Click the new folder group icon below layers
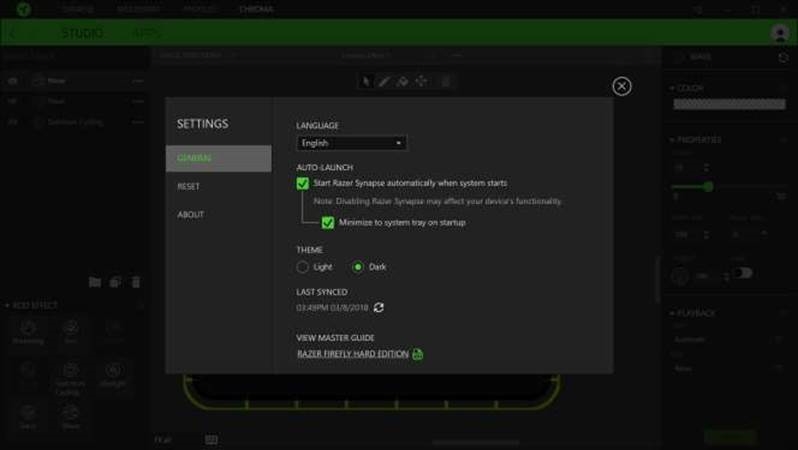The height and width of the screenshot is (450, 798). tap(95, 282)
